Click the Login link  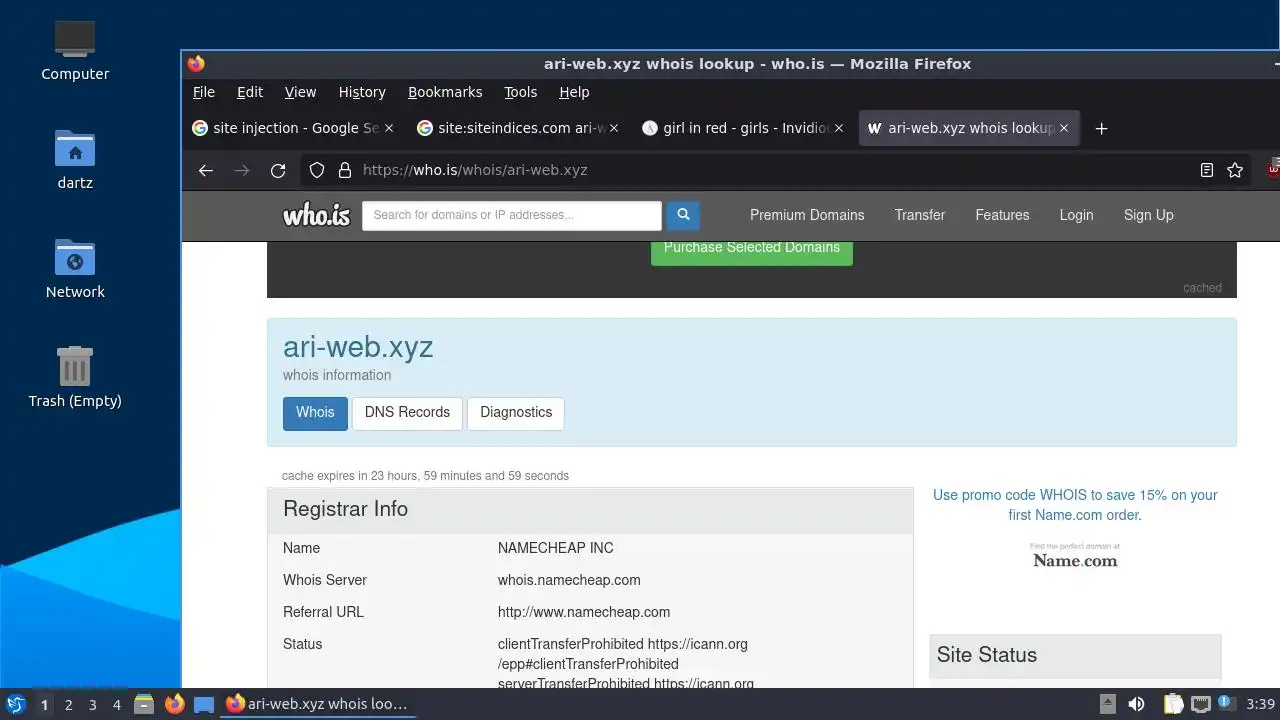point(1076,215)
